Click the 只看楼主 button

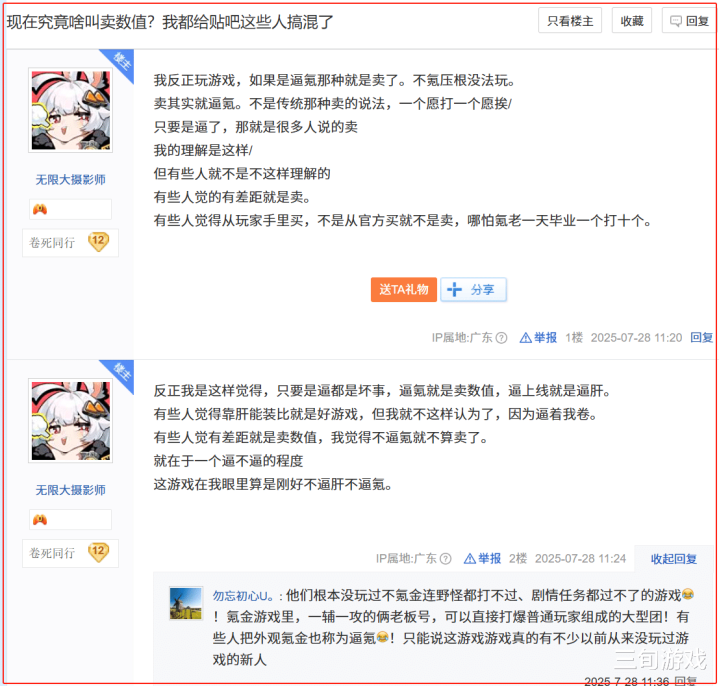[x=570, y=21]
